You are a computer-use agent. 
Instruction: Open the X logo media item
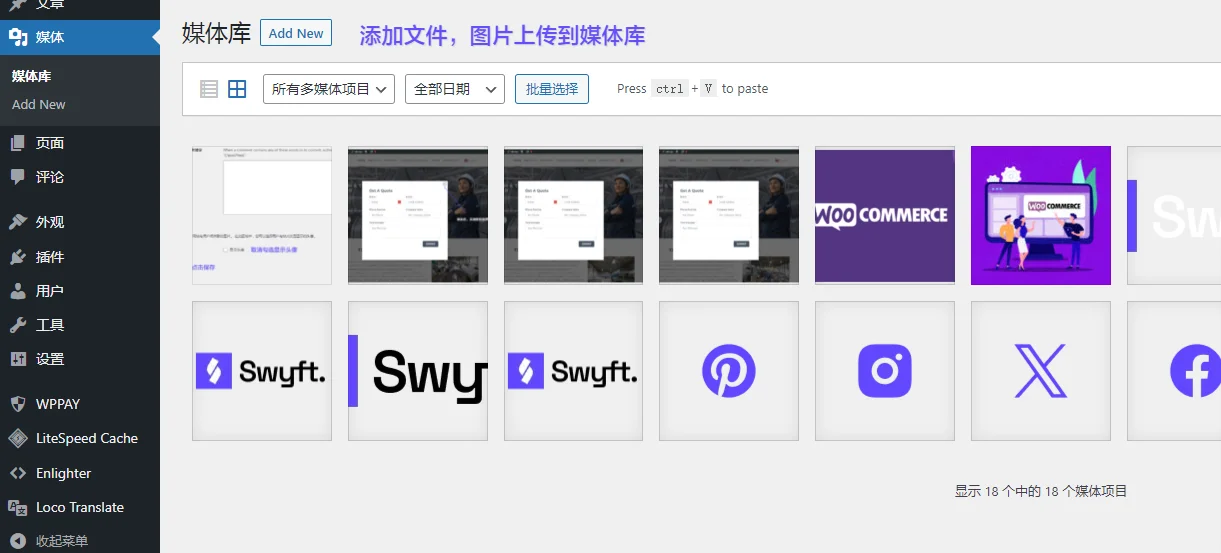[x=1041, y=371]
